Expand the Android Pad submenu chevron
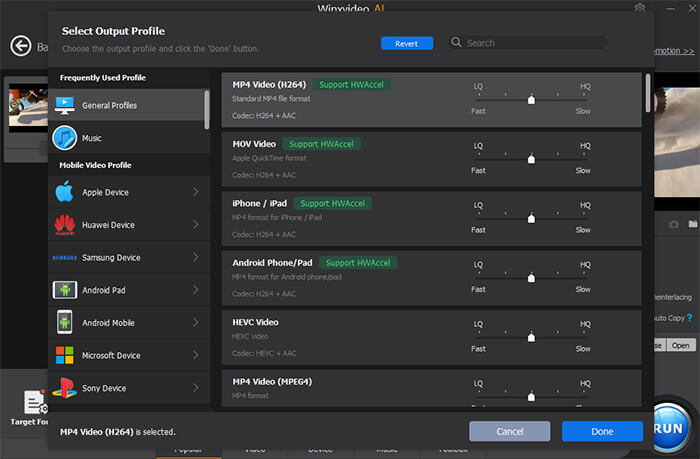700x459 pixels. coord(196,290)
